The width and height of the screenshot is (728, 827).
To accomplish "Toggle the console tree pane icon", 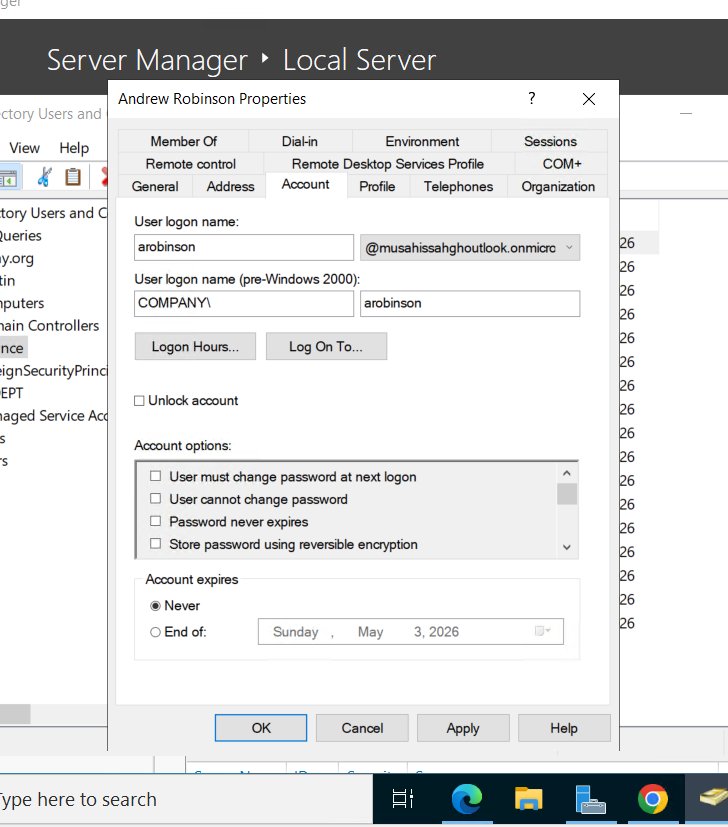I will point(8,178).
